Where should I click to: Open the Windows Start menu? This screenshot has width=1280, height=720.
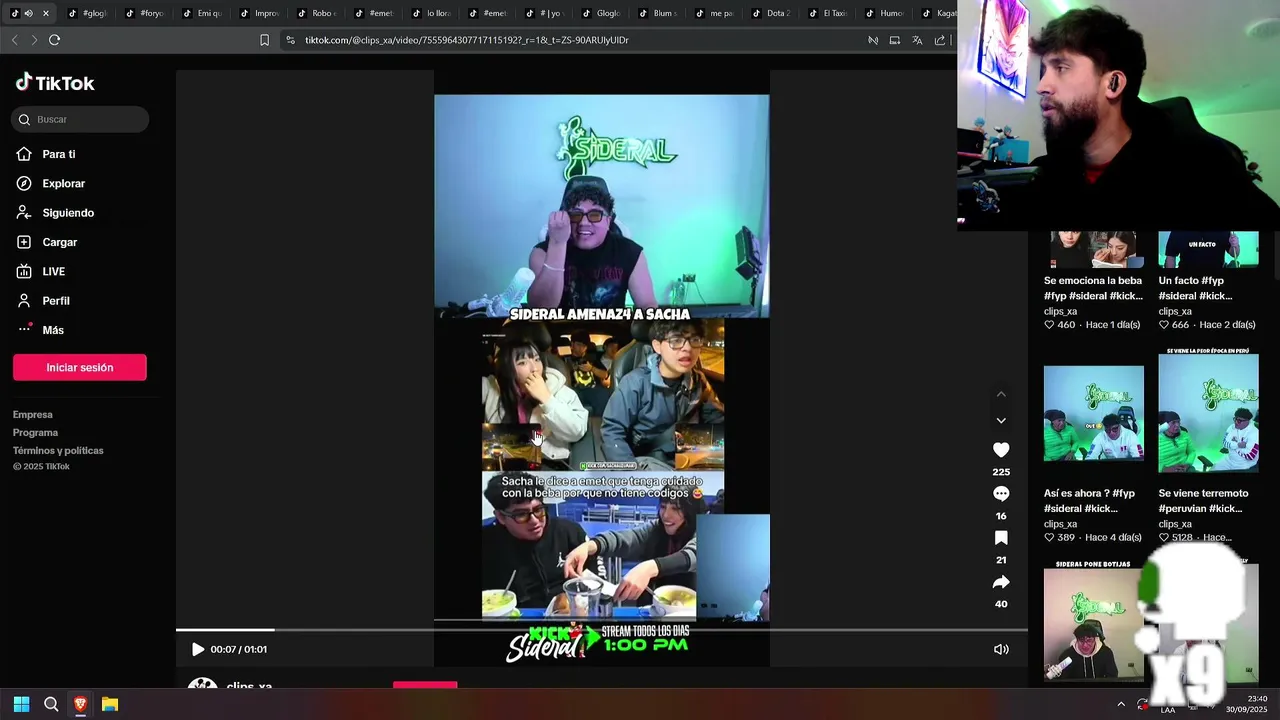tap(21, 704)
